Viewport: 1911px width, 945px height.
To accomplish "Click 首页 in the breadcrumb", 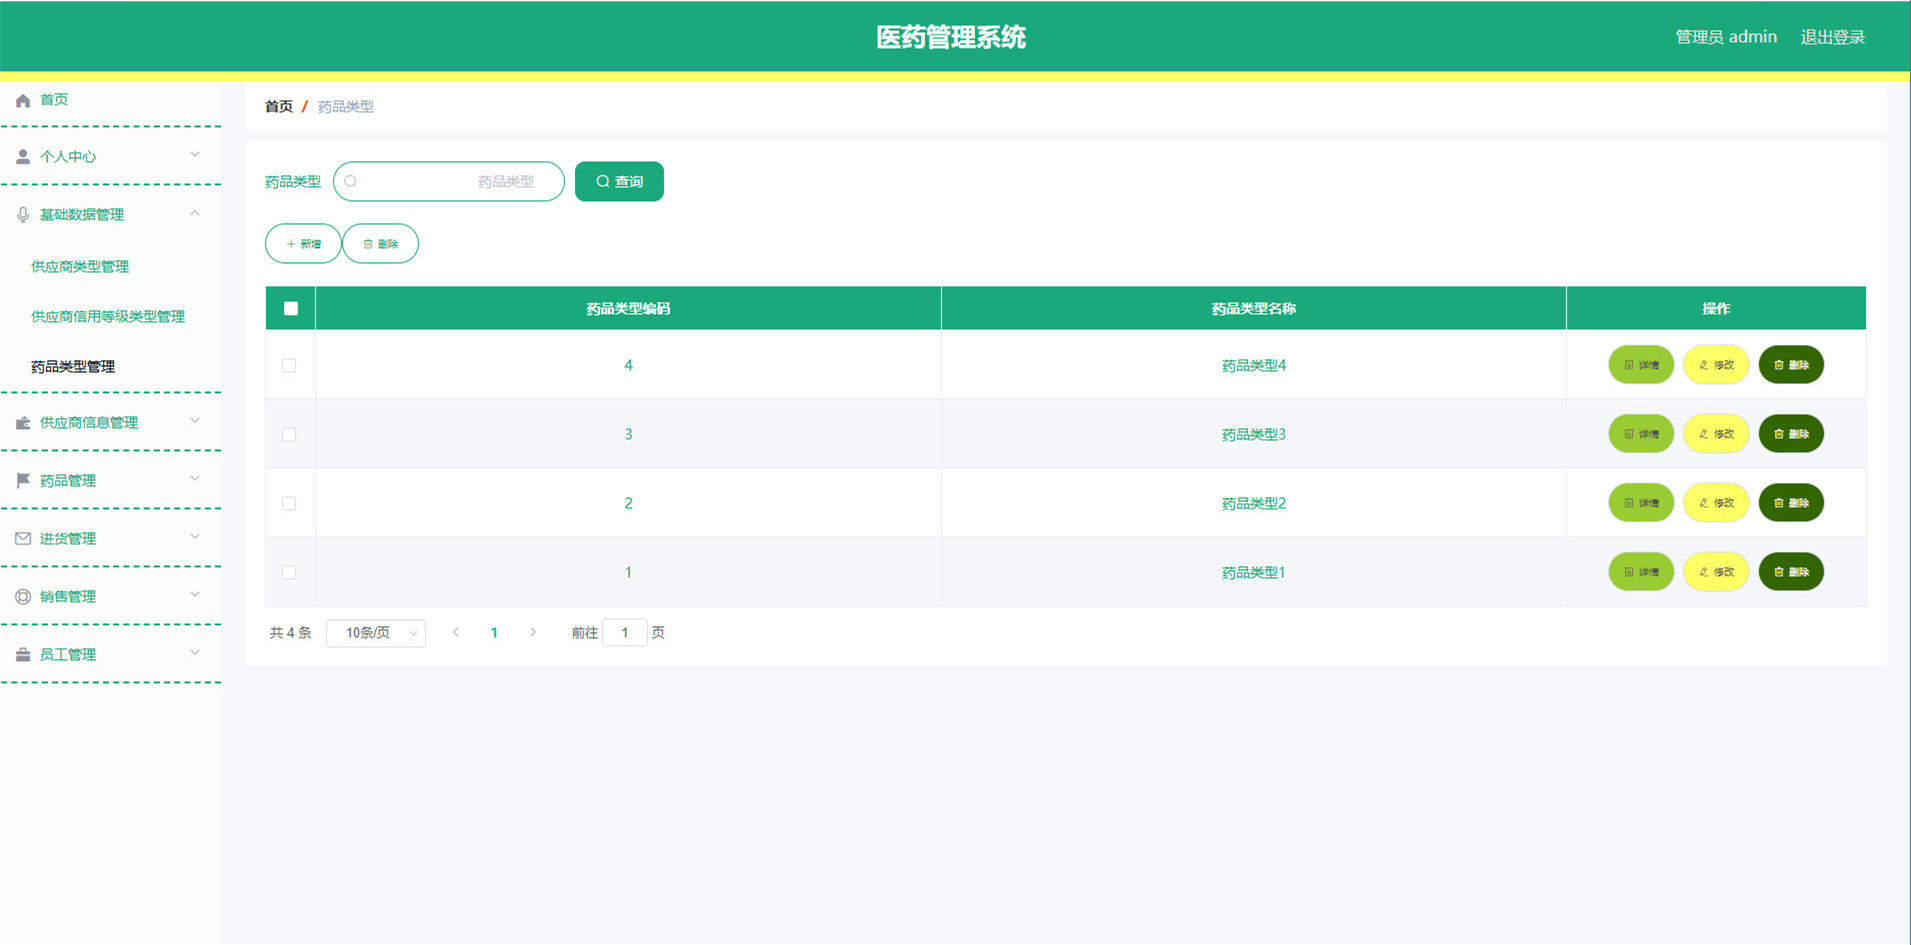I will [x=279, y=107].
